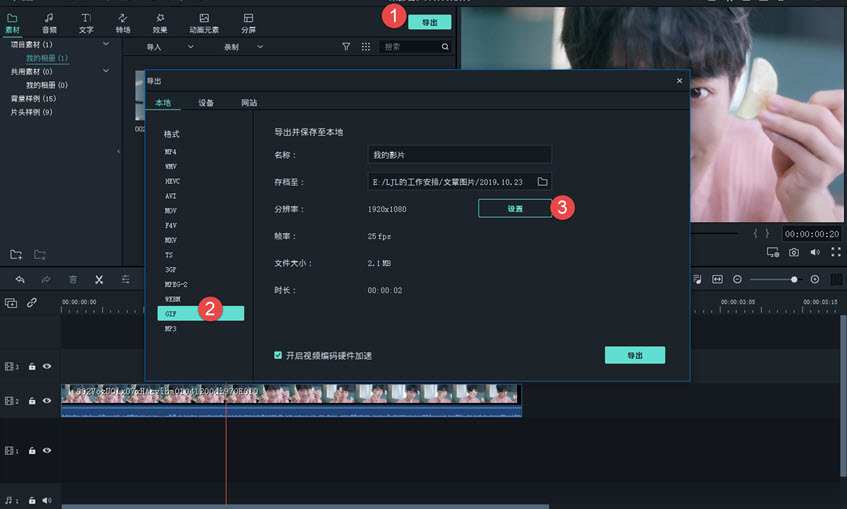Hide video track 3 with eye icon
Viewport: 847px width, 509px height.
[x=47, y=366]
